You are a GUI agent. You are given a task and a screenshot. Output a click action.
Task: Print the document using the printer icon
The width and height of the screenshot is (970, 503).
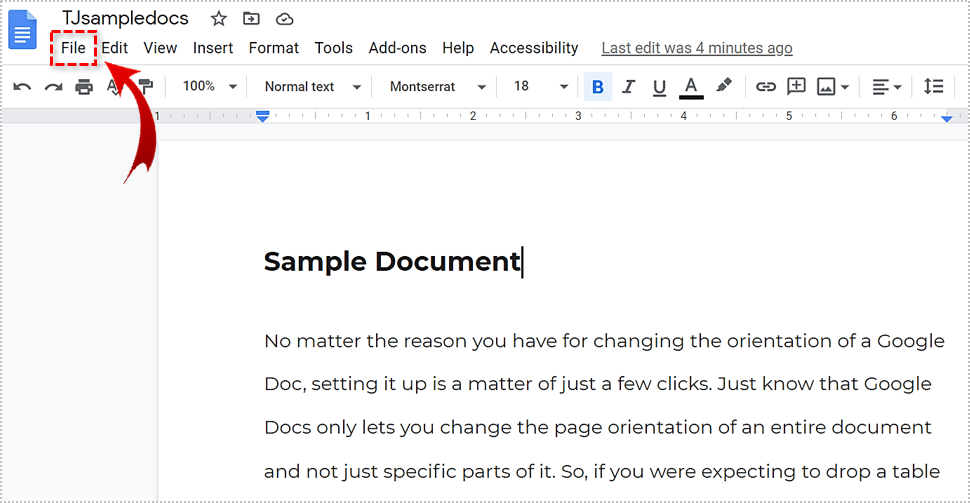(84, 87)
